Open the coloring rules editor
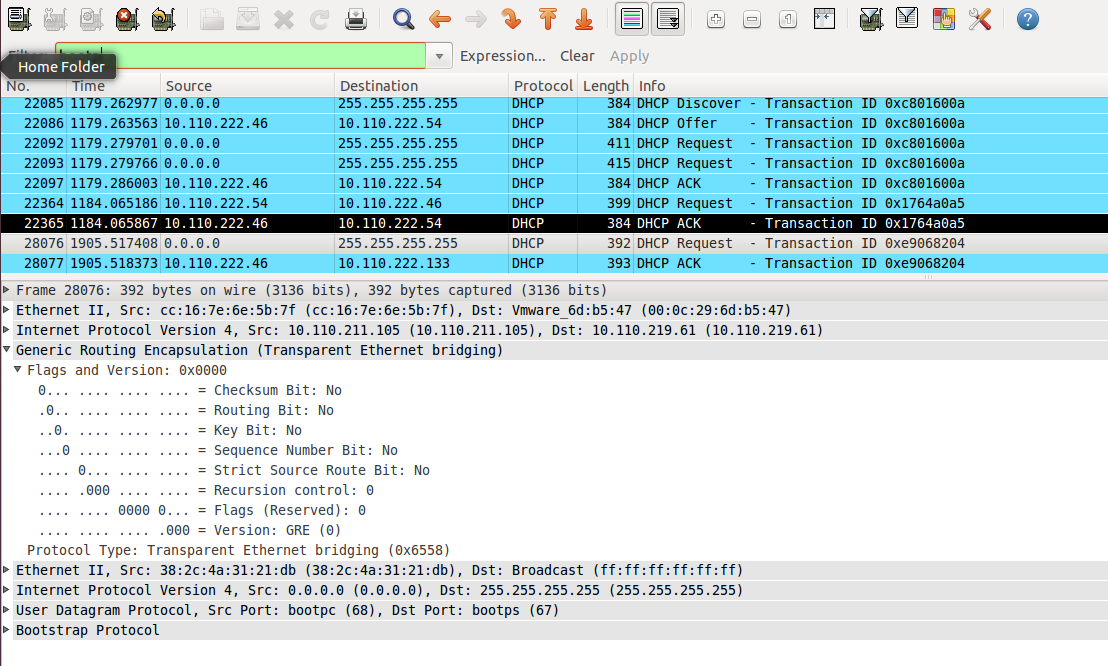The height and width of the screenshot is (666, 1108). tap(943, 19)
